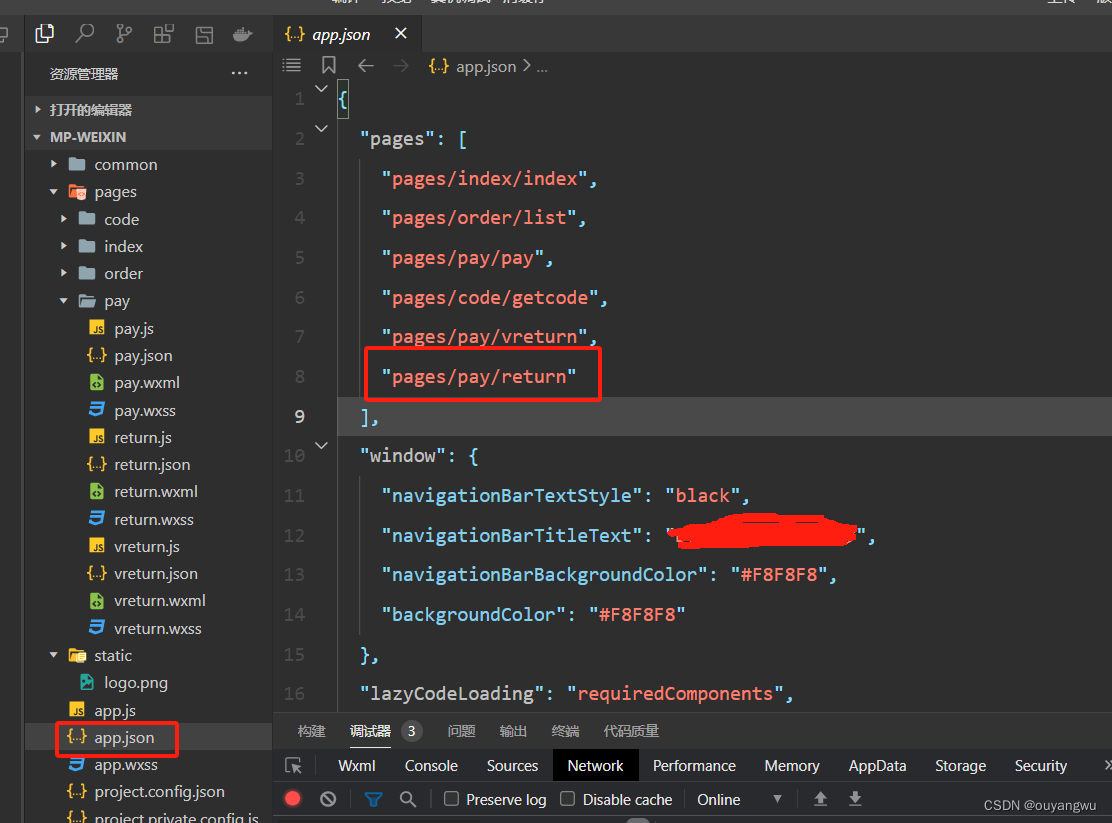The image size is (1112, 823).
Task: Select the element inspector arrow icon
Action: pyautogui.click(x=293, y=766)
